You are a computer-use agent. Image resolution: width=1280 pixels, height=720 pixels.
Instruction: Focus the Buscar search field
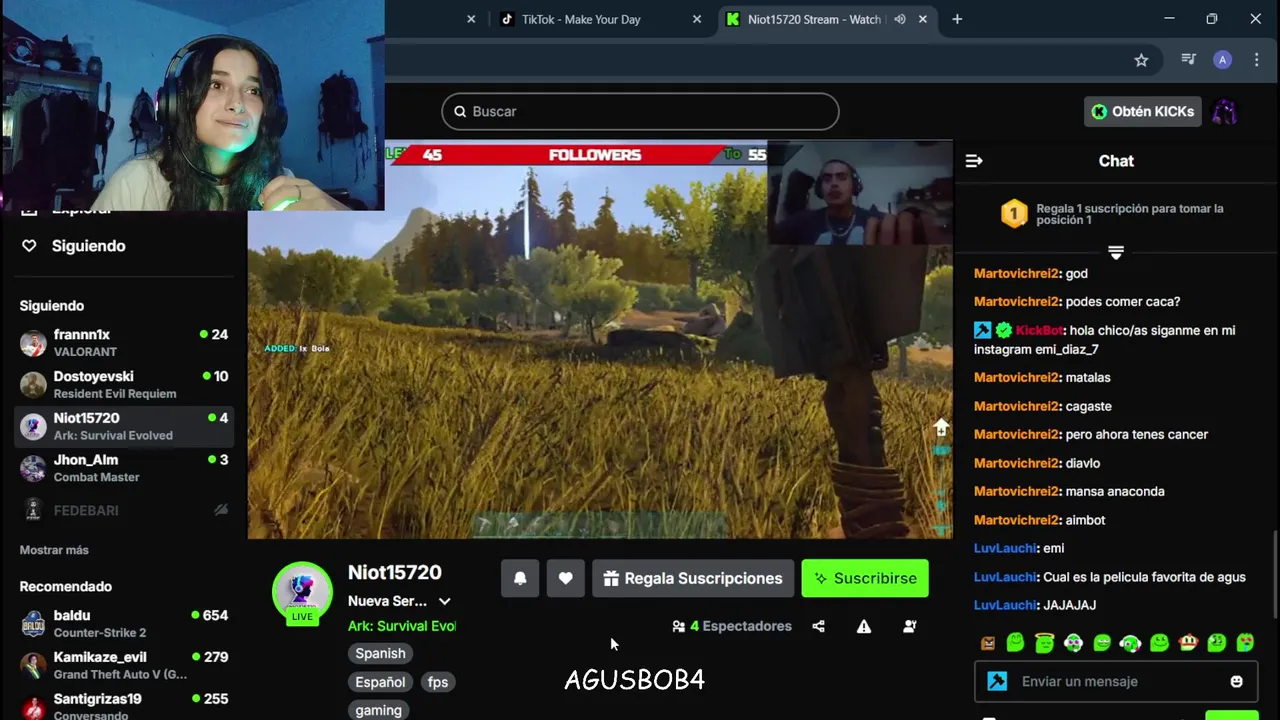click(640, 111)
